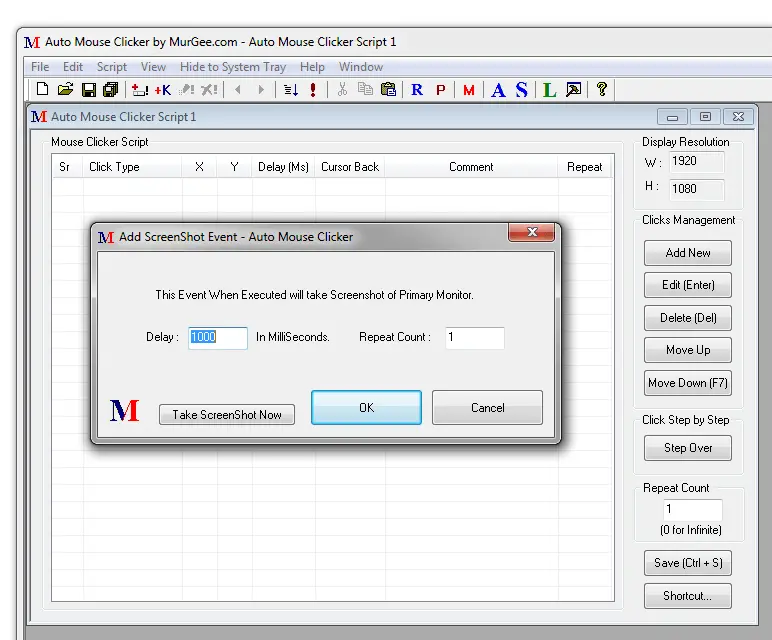Cancel the Add ScreenShot Event dialog
This screenshot has height=640, width=772.
pyautogui.click(x=488, y=407)
